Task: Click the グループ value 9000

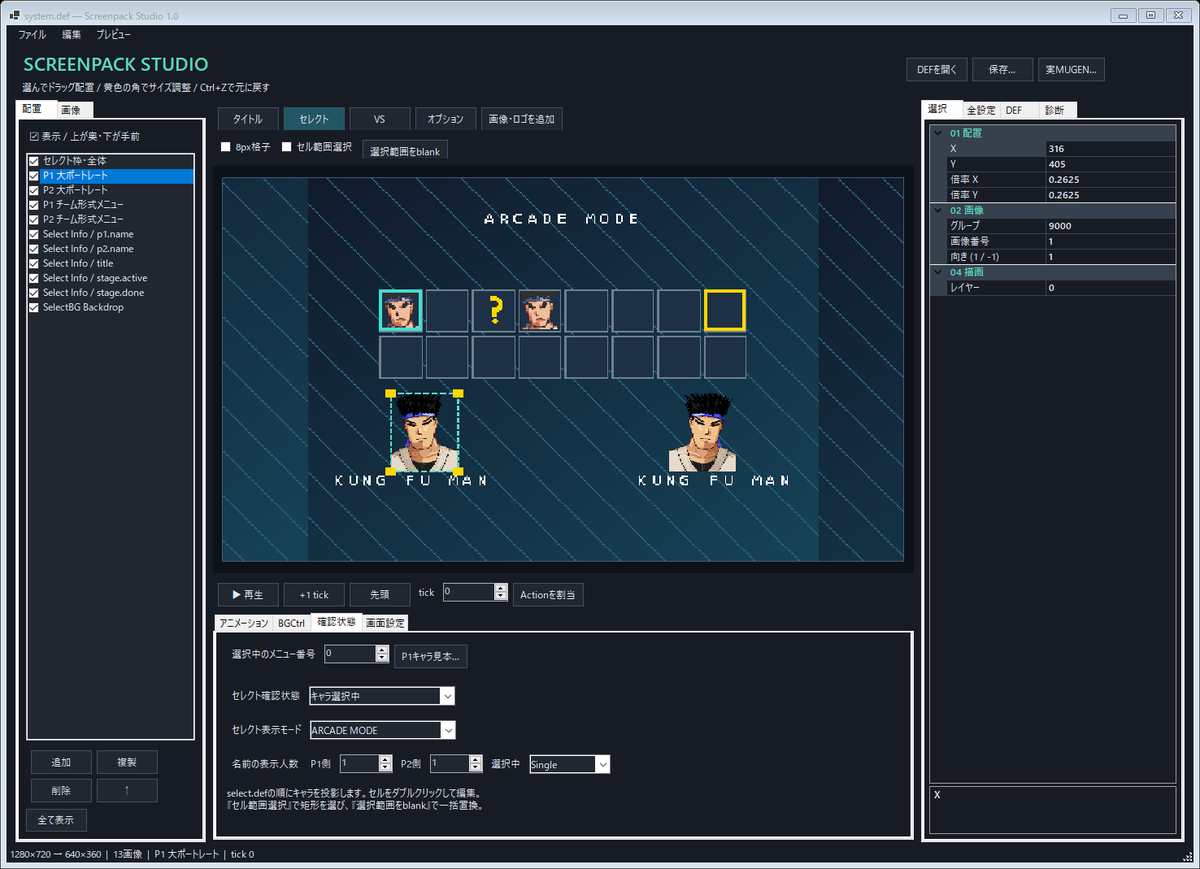Action: pyautogui.click(x=1109, y=226)
